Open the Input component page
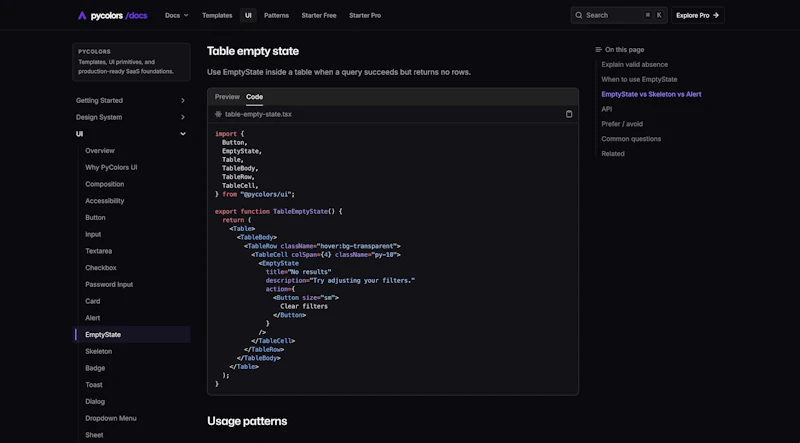The width and height of the screenshot is (800, 443). (93, 234)
